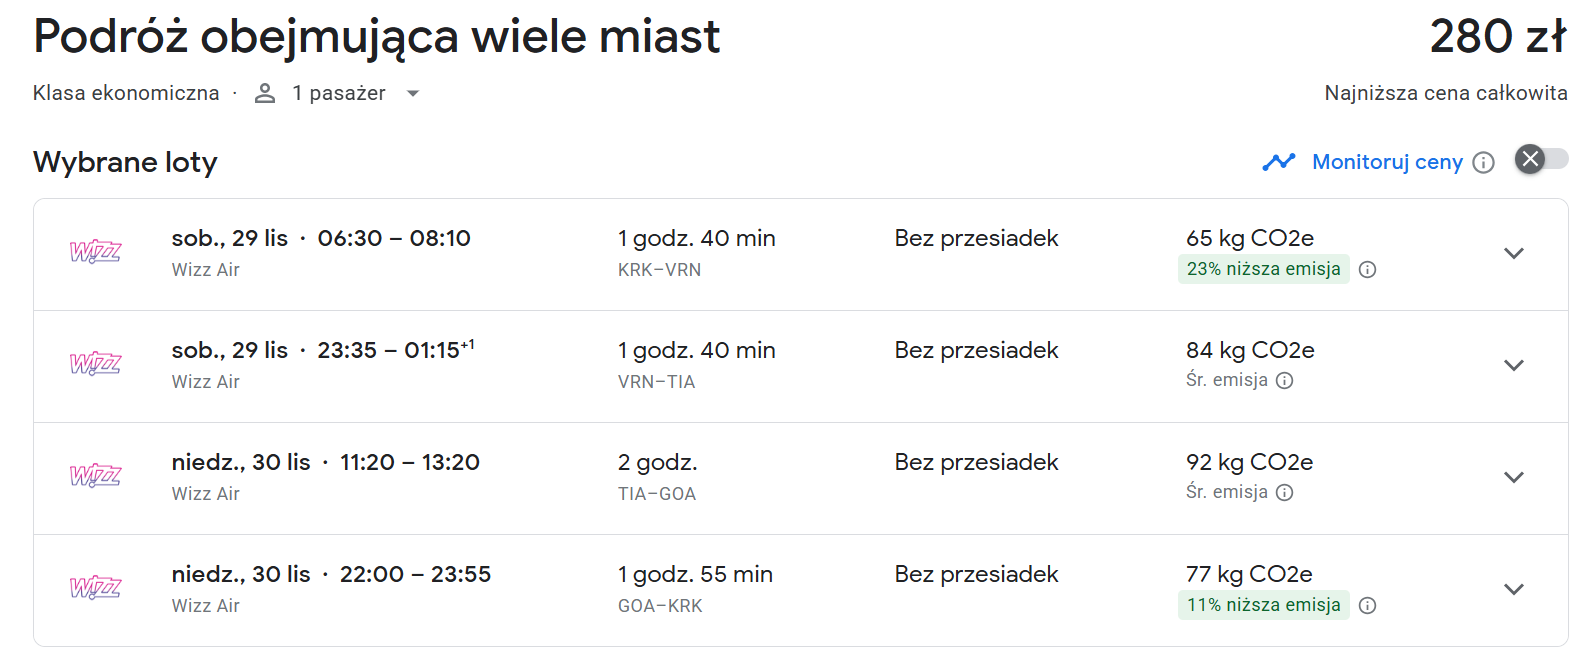Click the 23% niższa emisja badge

tap(1264, 269)
